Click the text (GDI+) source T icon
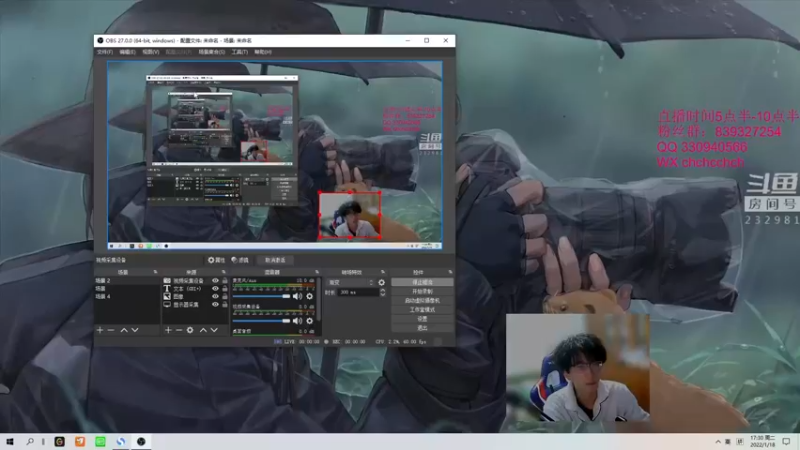Image resolution: width=800 pixels, height=450 pixels. pyautogui.click(x=167, y=288)
